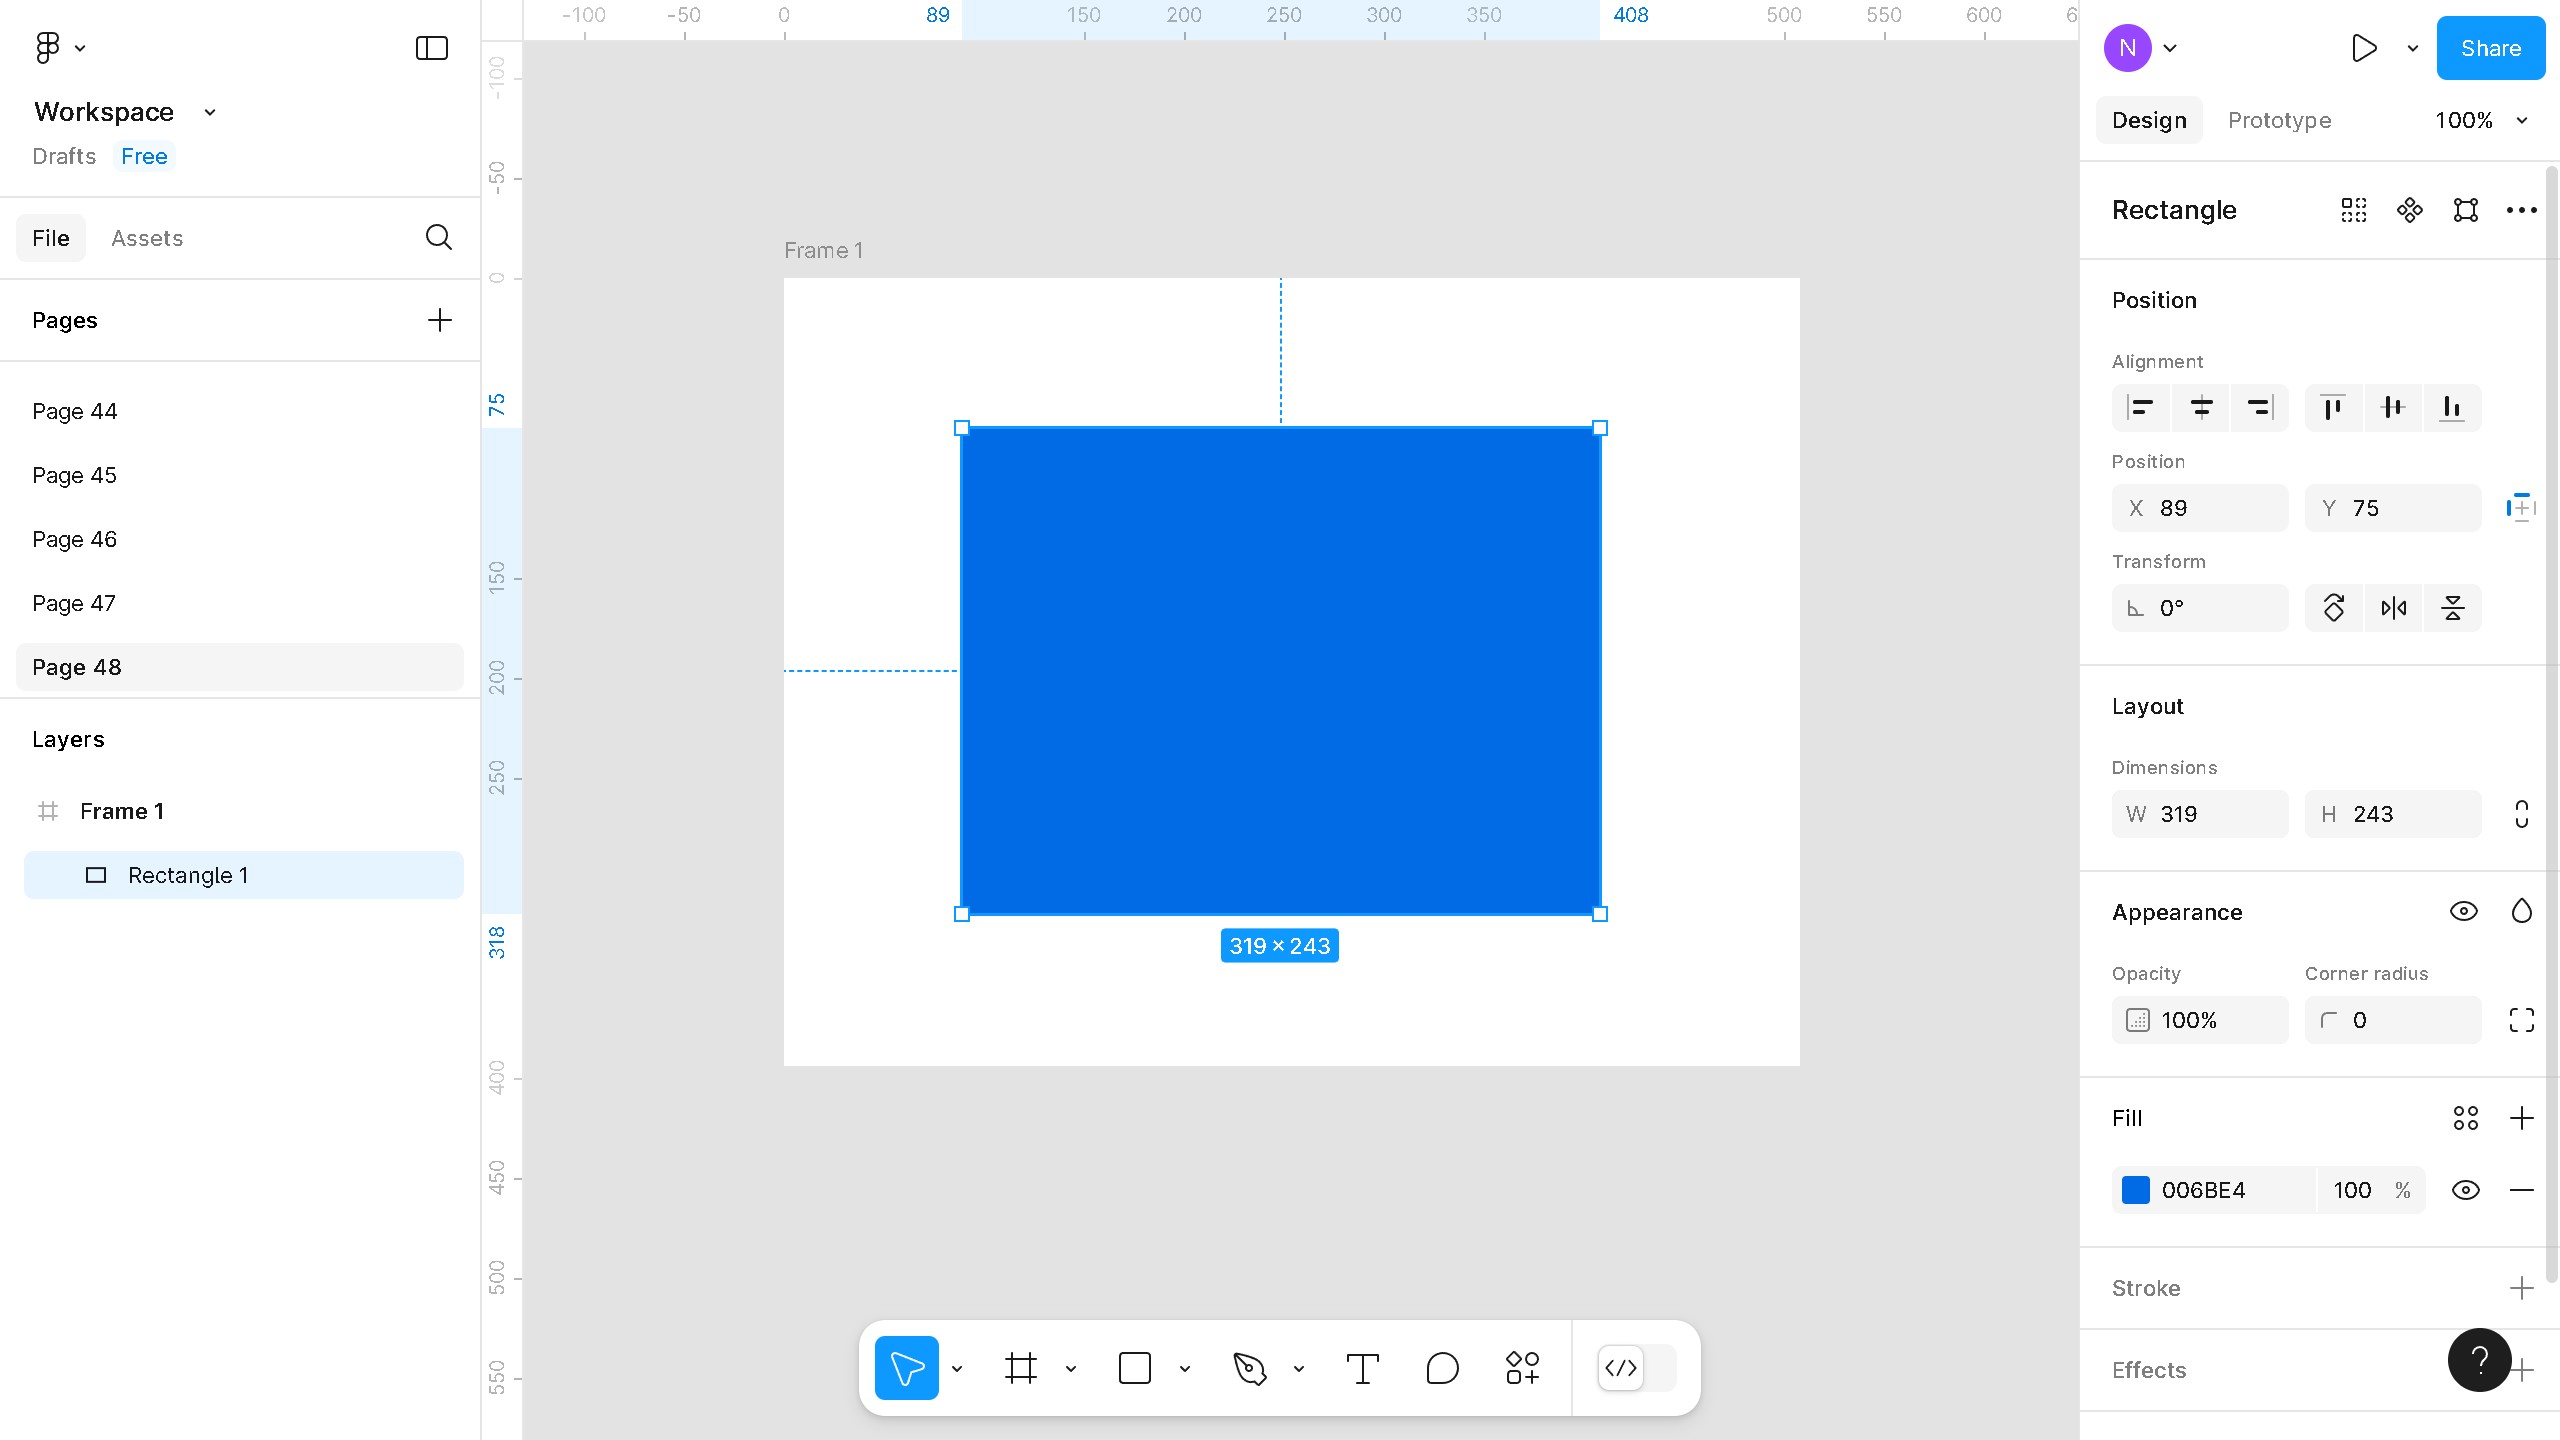
Task: Toggle Dev Mode switch in toolbar
Action: 1636,1368
